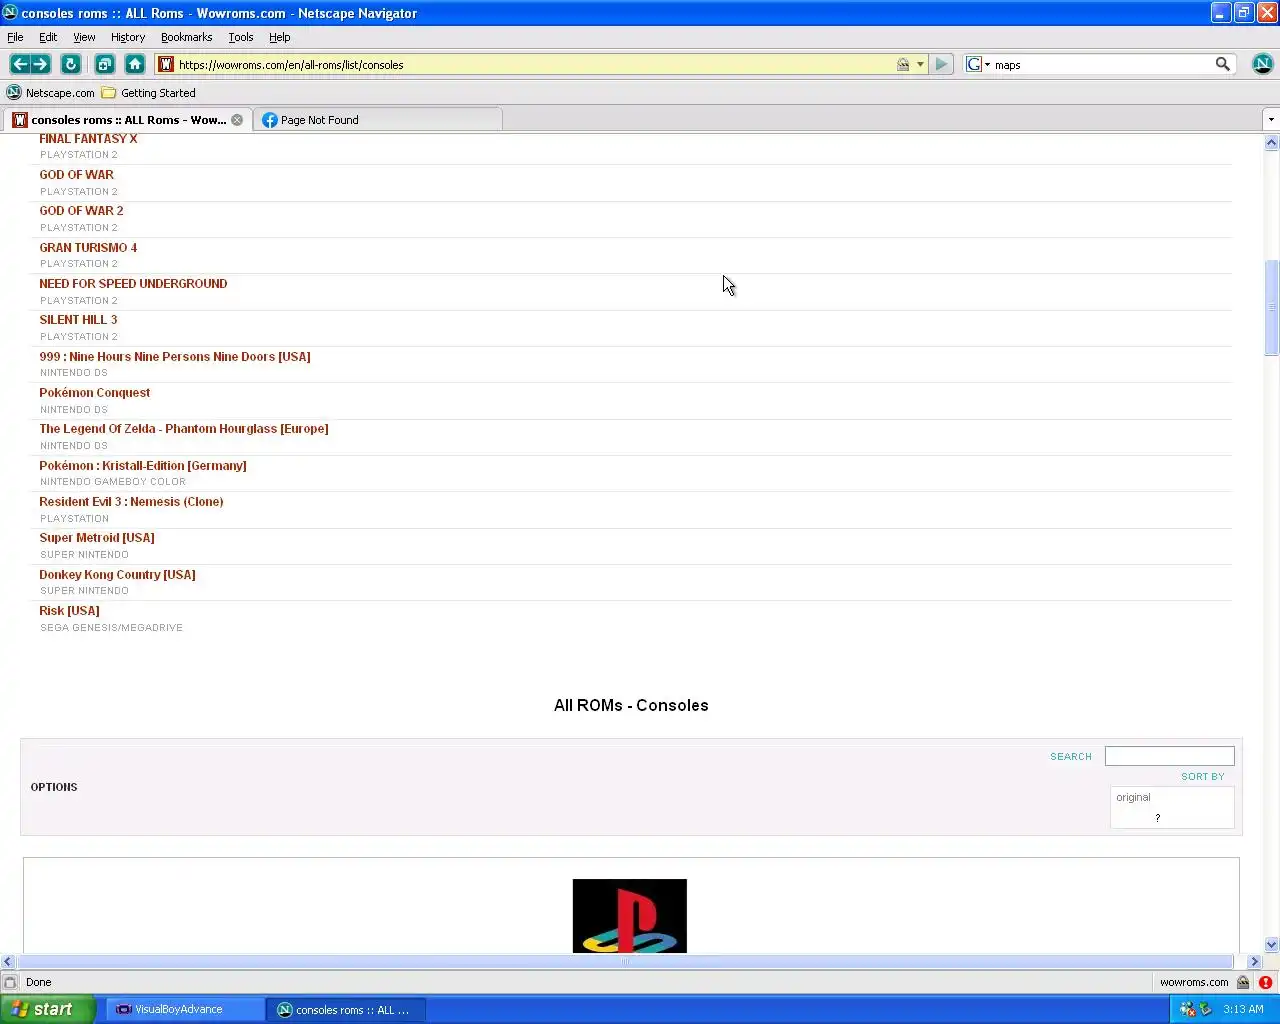
Task: Open the Netscape.com bookmark
Action: [50, 93]
